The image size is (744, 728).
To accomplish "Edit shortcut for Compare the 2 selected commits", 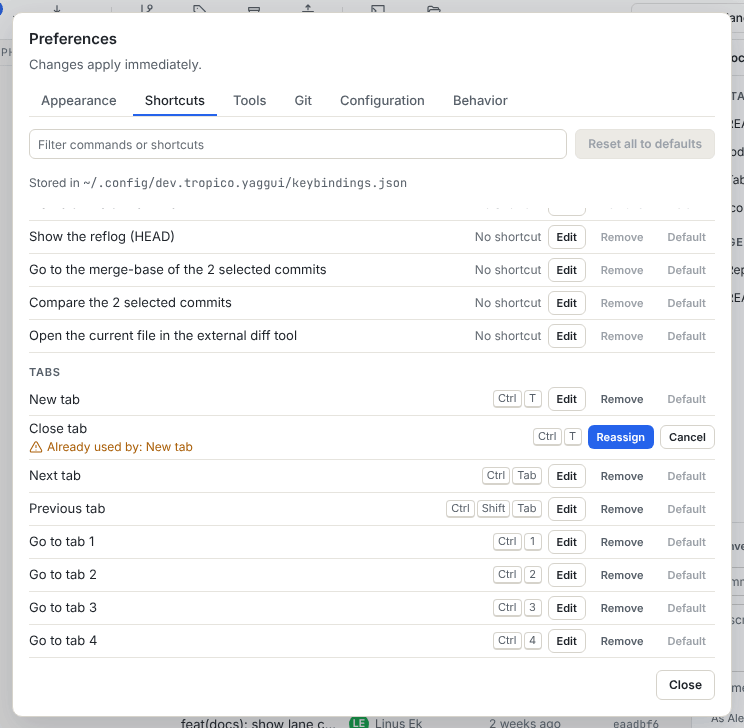I will (567, 303).
